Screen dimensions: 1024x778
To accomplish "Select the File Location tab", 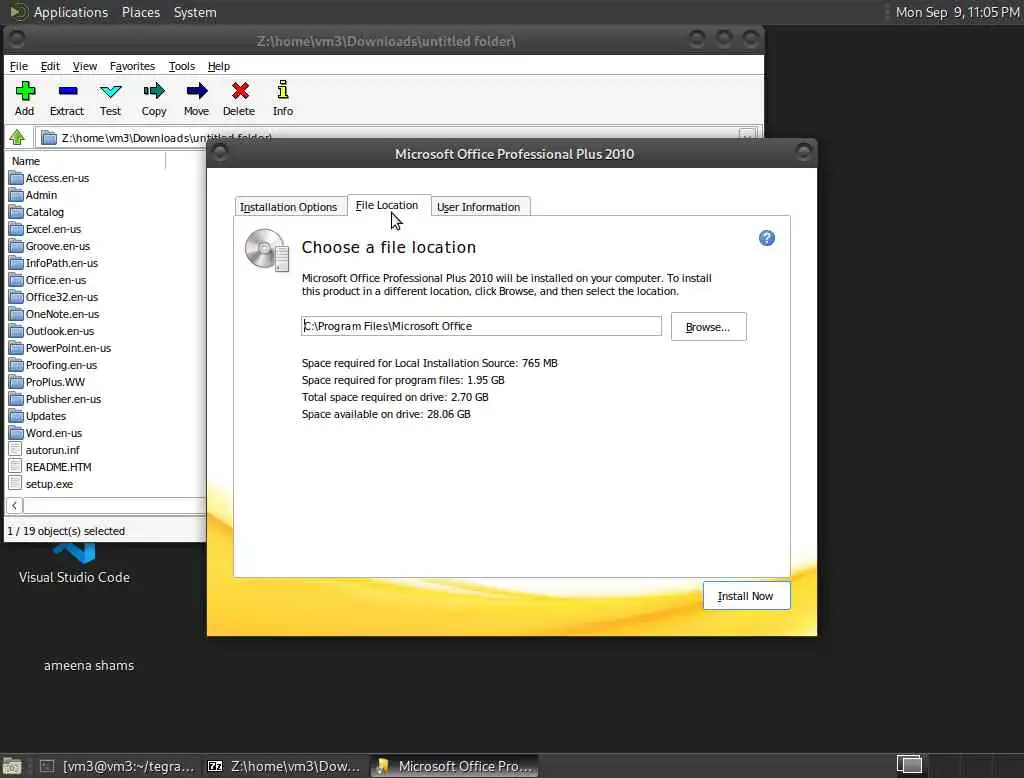I will point(387,205).
